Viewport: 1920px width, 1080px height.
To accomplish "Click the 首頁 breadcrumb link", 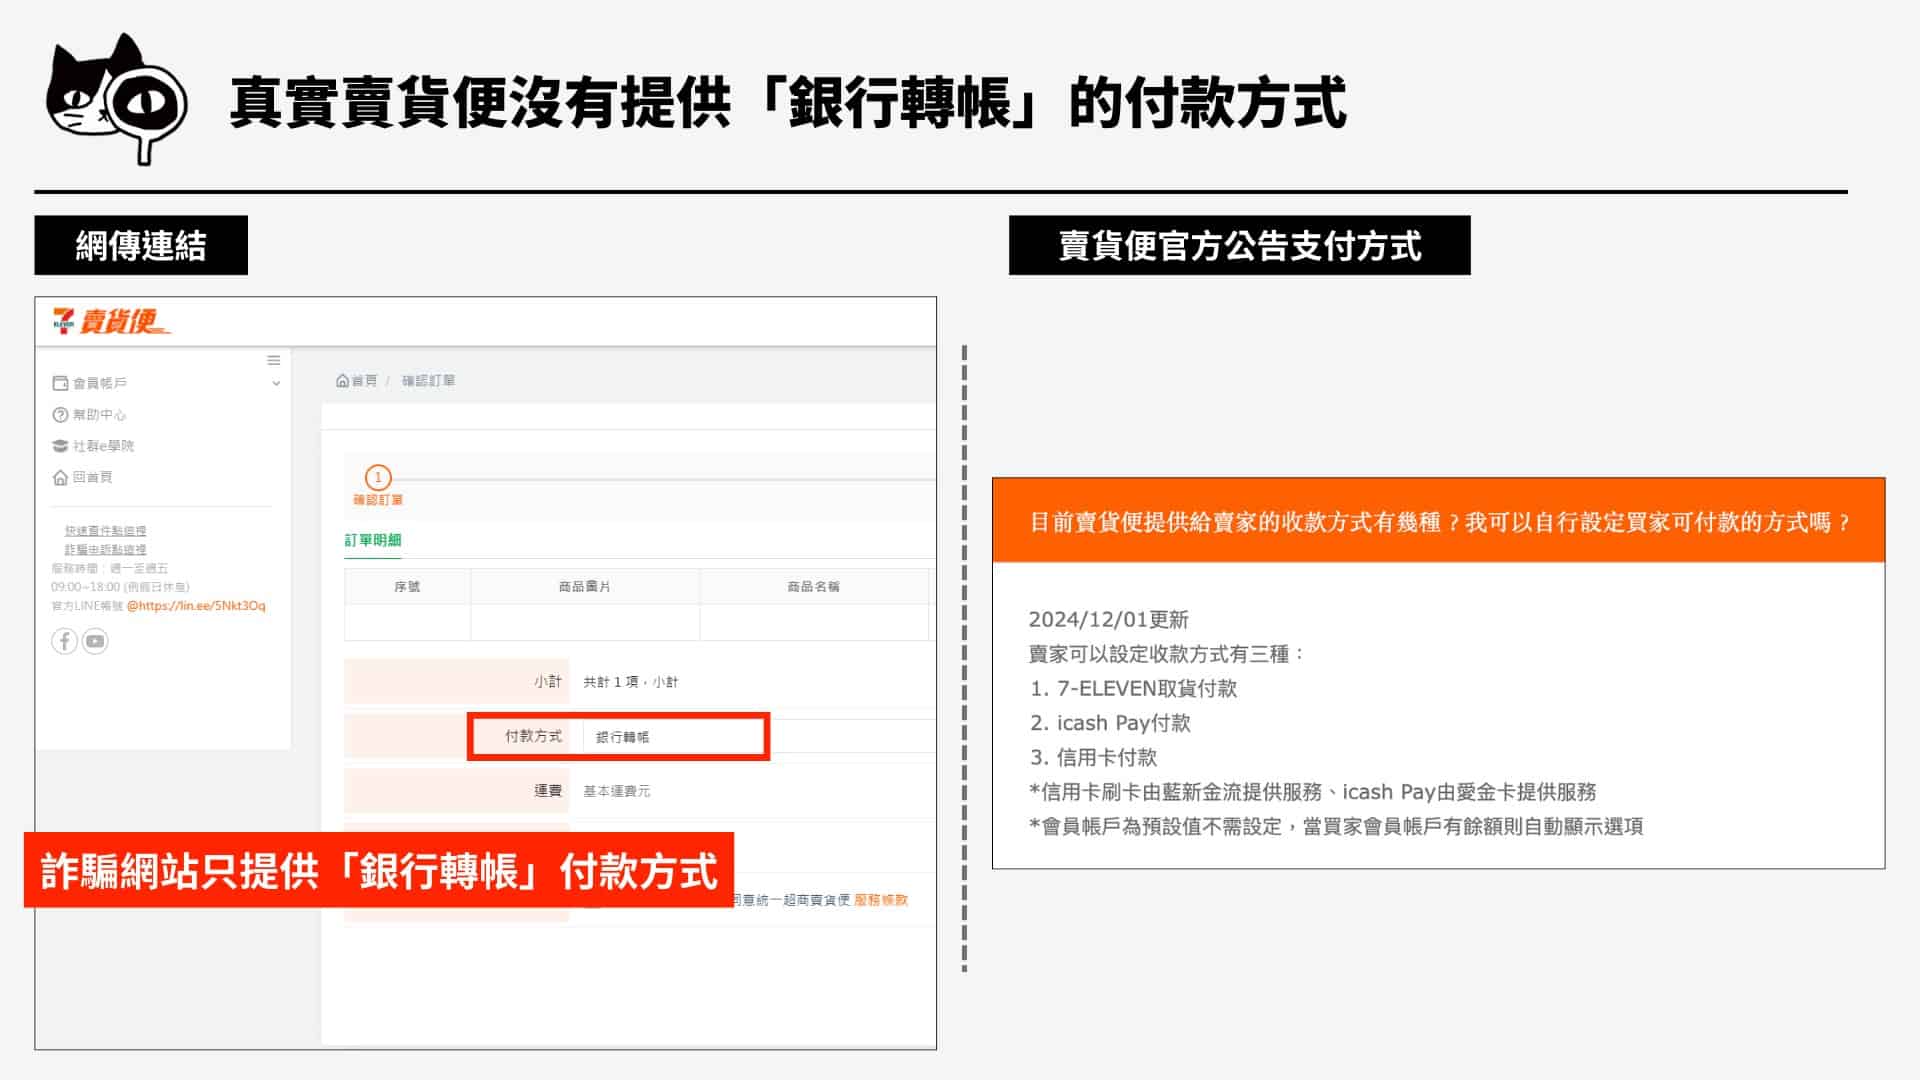I will tap(365, 381).
